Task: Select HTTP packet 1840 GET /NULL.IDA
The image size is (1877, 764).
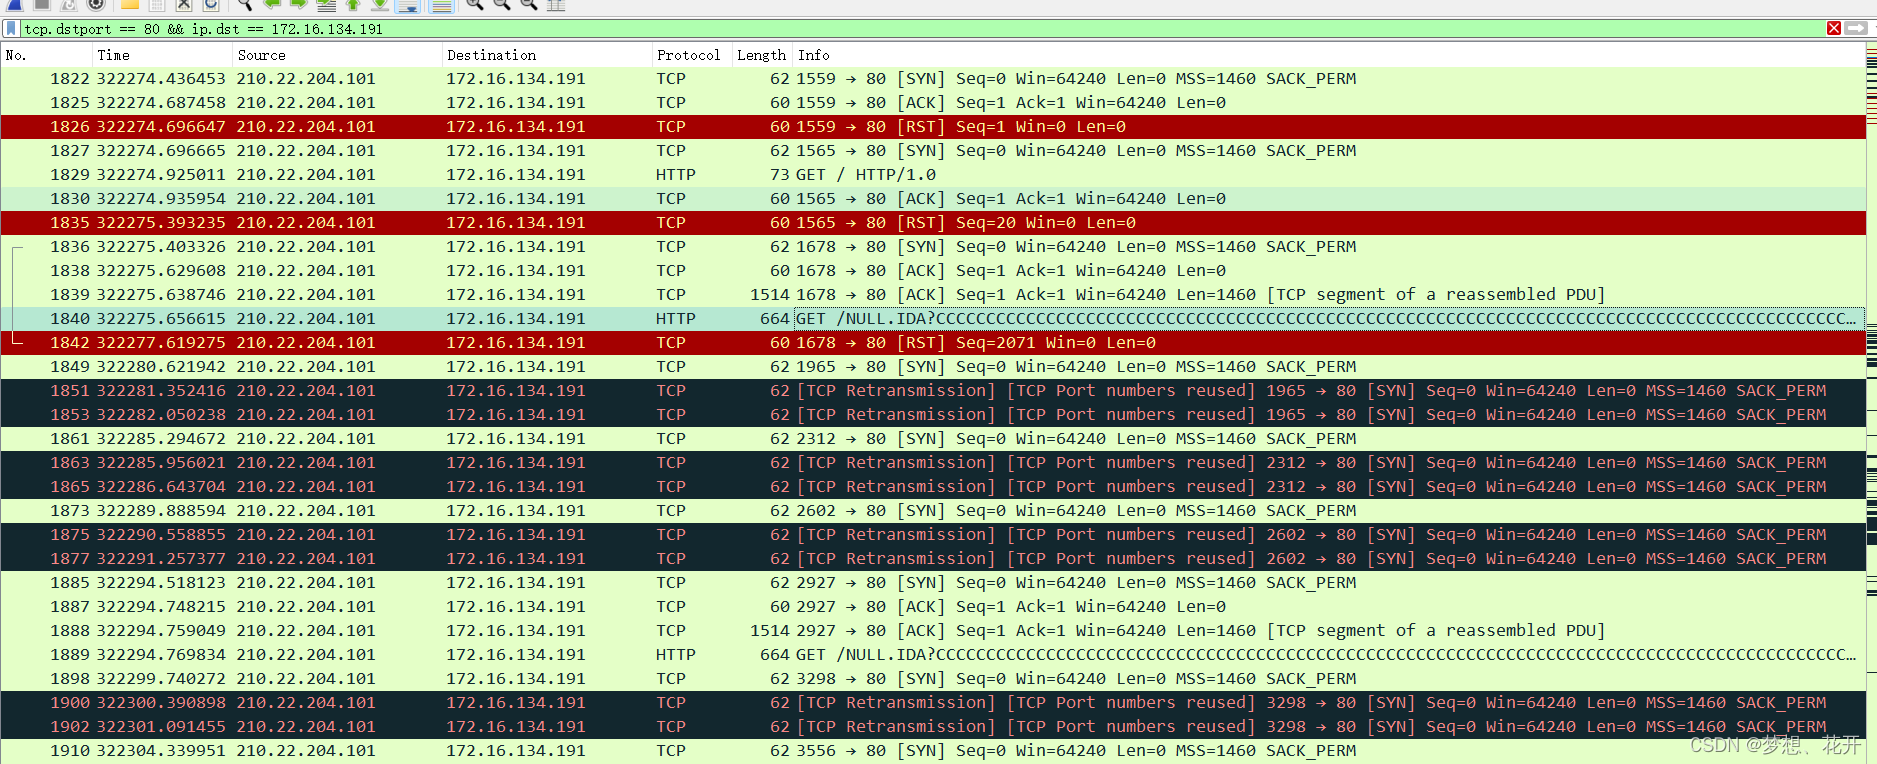Action: (933, 319)
